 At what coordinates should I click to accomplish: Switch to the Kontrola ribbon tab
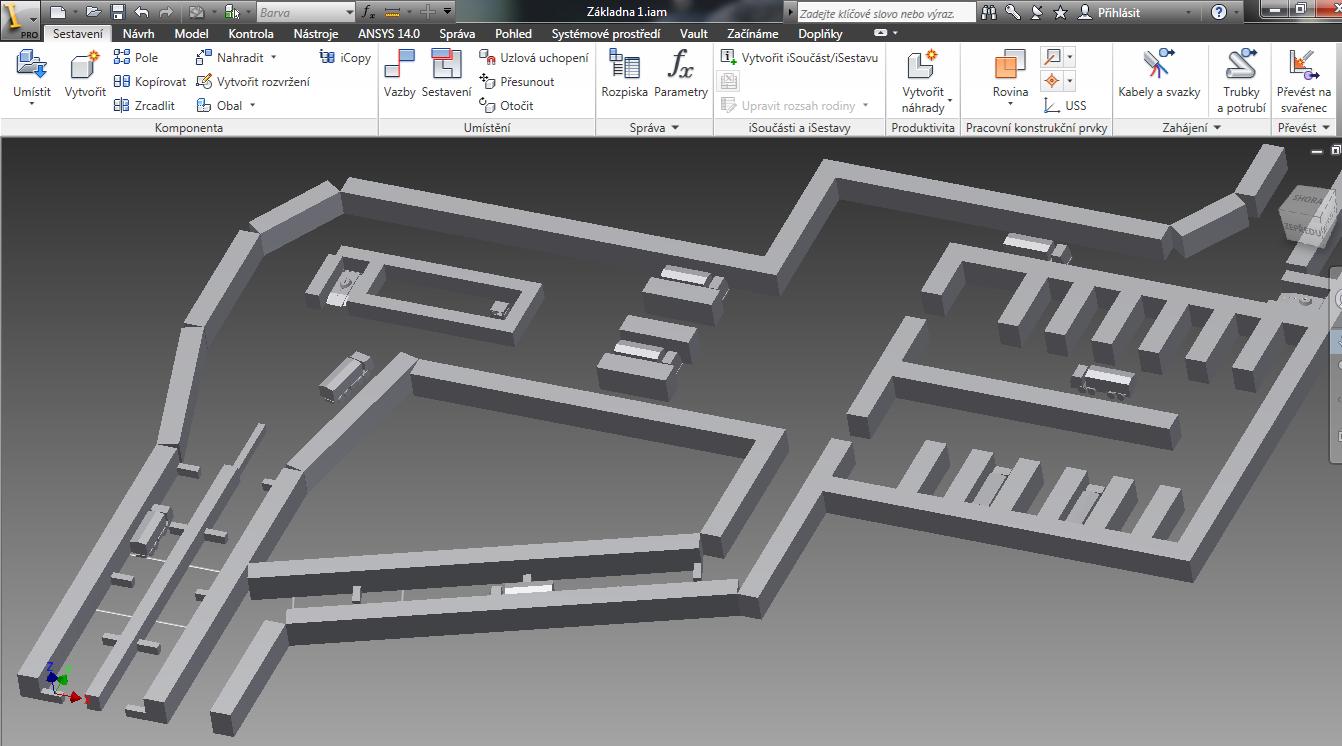point(251,34)
